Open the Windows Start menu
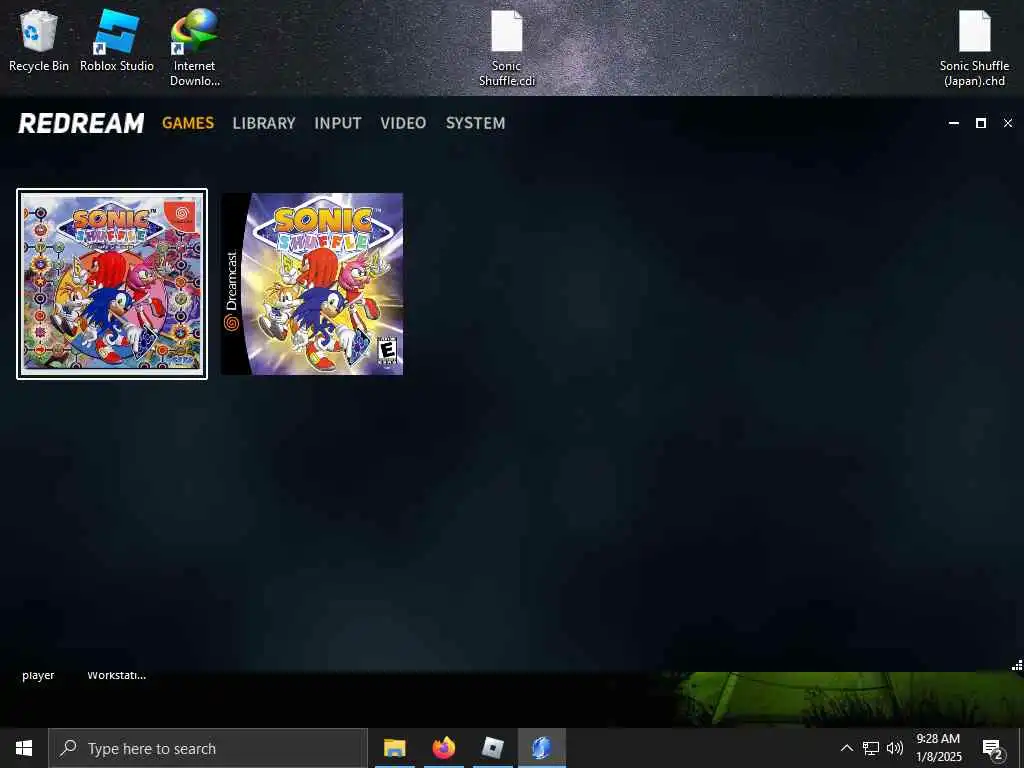This screenshot has height=768, width=1024. click(24, 748)
